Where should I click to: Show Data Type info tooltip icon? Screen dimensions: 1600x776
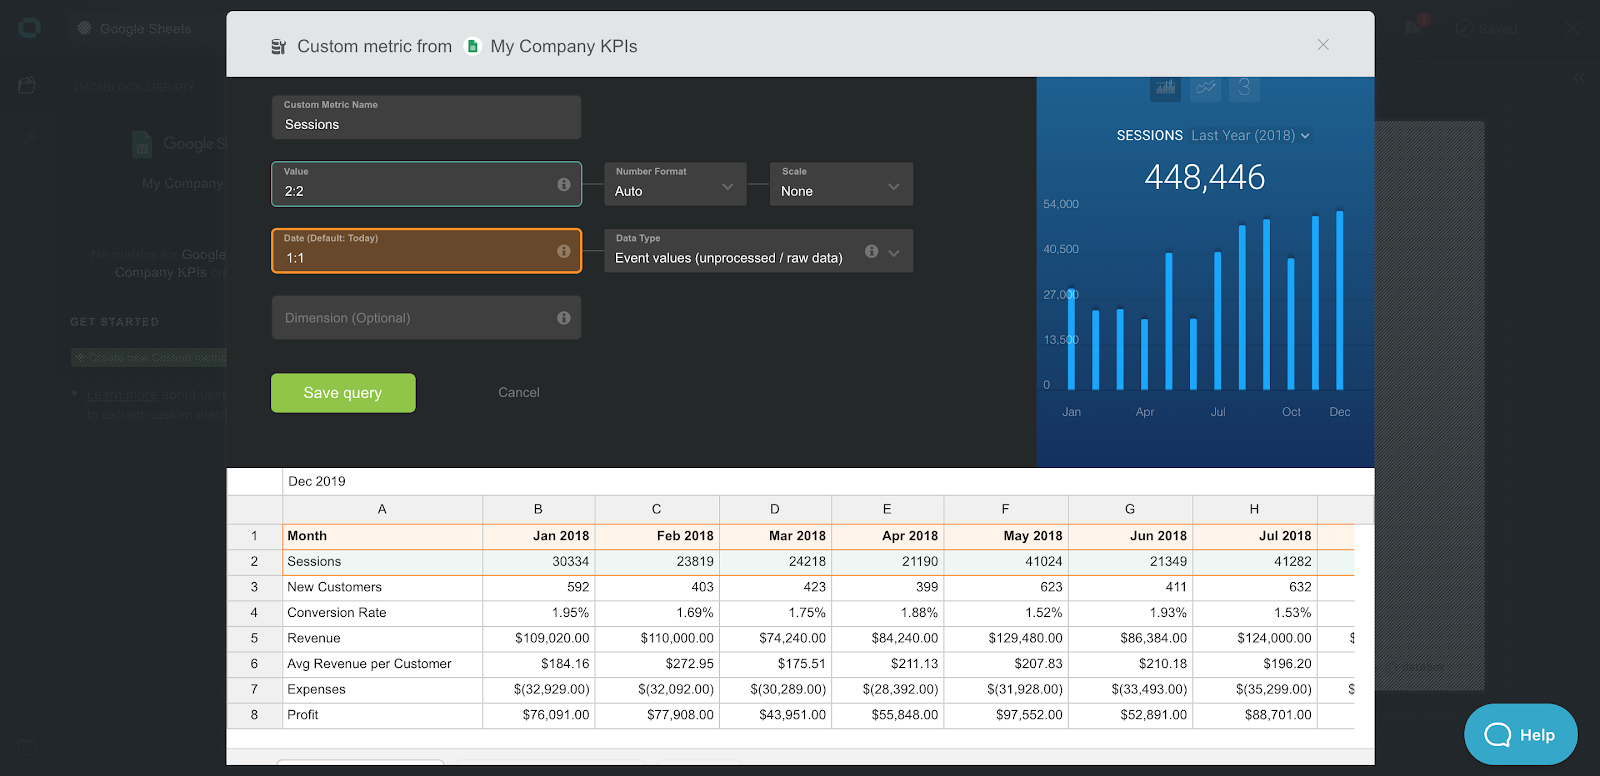tap(872, 252)
